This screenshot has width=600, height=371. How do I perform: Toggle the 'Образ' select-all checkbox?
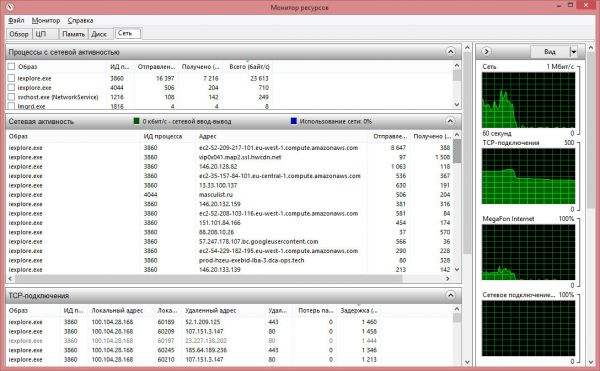11,67
